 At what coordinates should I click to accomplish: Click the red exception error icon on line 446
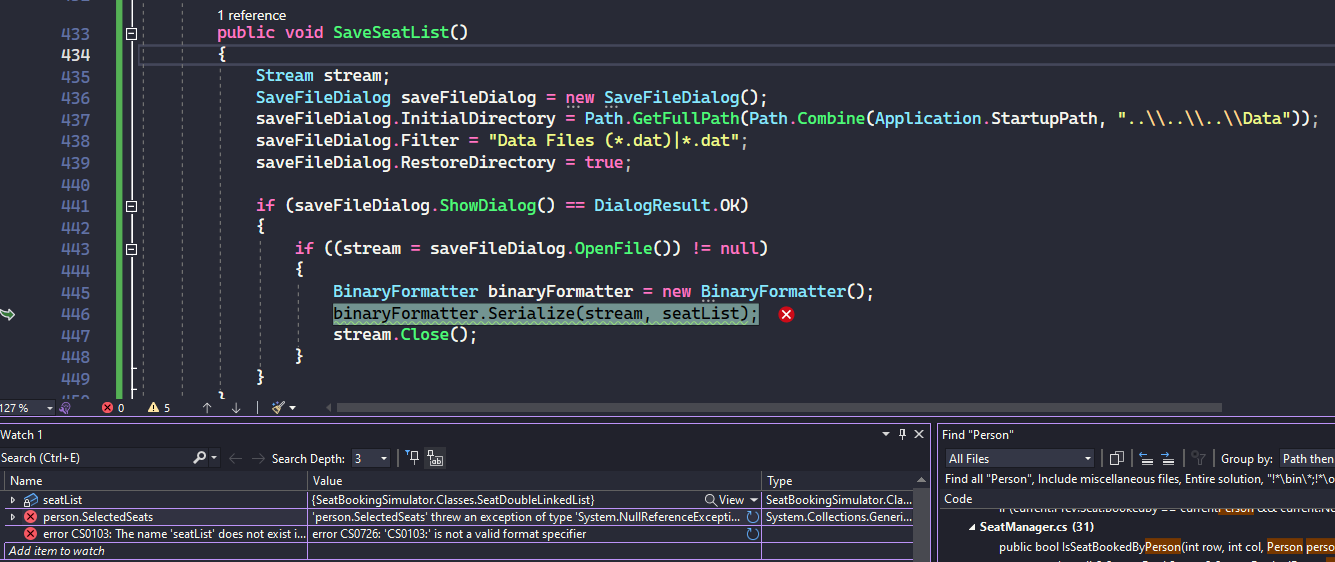coord(787,314)
